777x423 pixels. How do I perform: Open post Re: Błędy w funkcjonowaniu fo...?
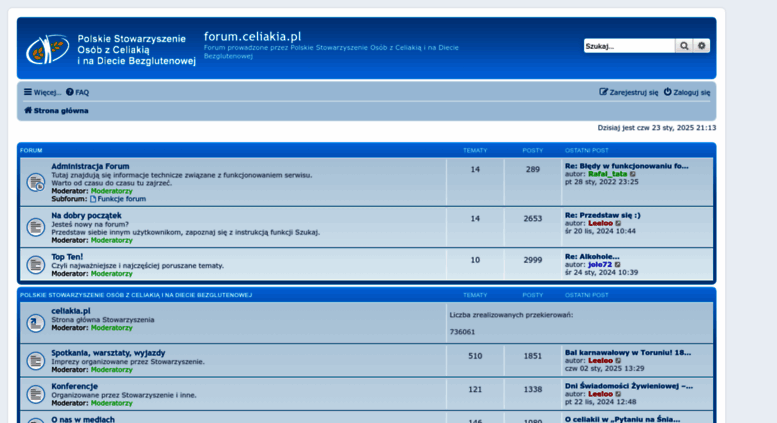click(x=626, y=166)
